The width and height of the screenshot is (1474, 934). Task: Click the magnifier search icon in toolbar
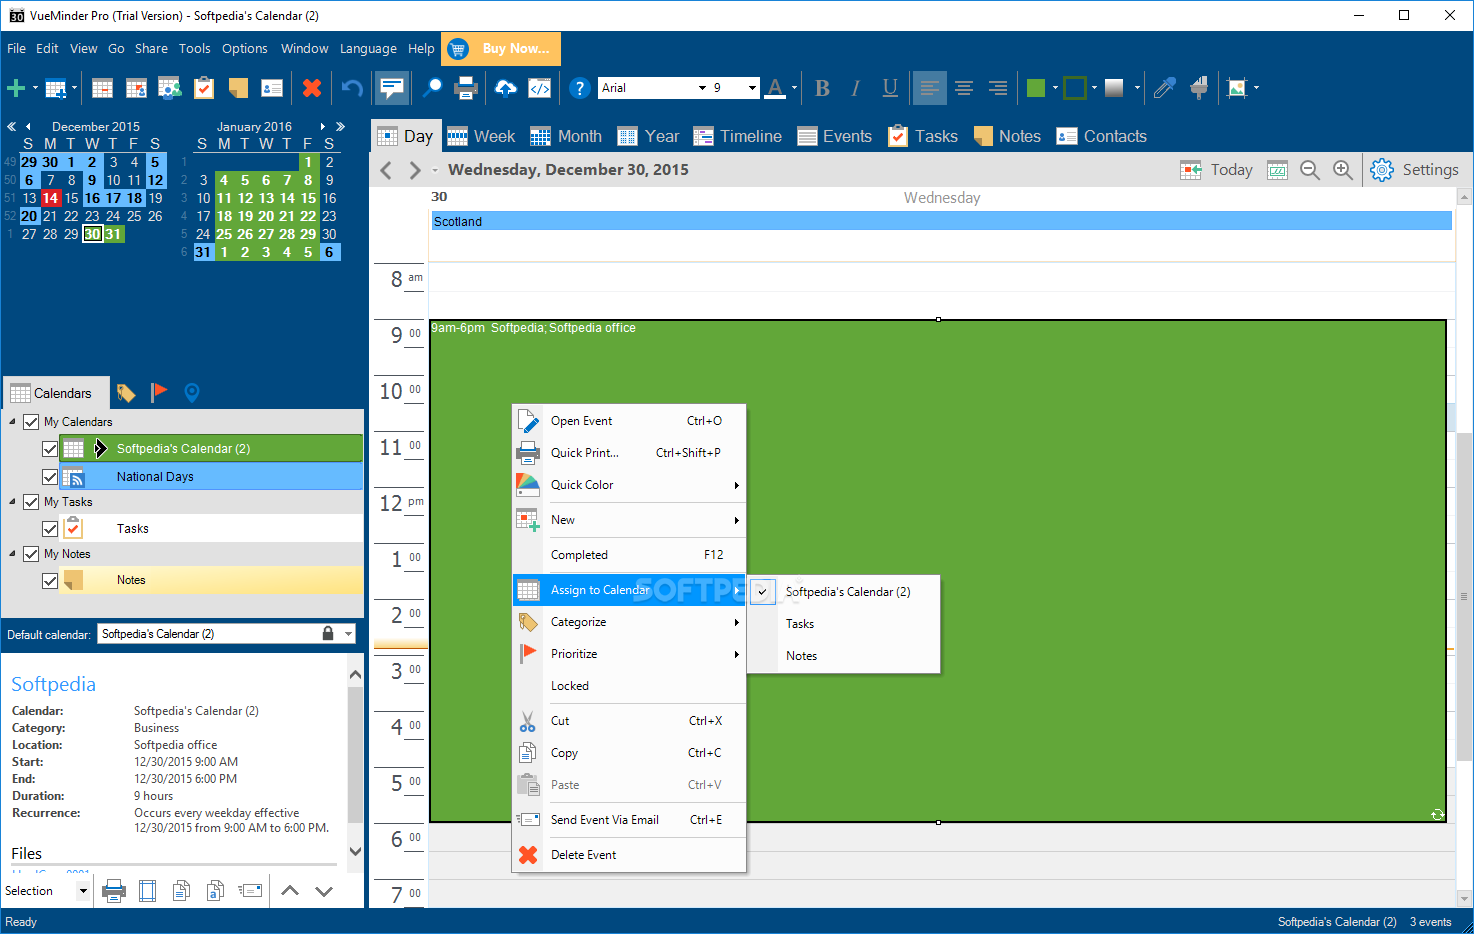pyautogui.click(x=432, y=88)
